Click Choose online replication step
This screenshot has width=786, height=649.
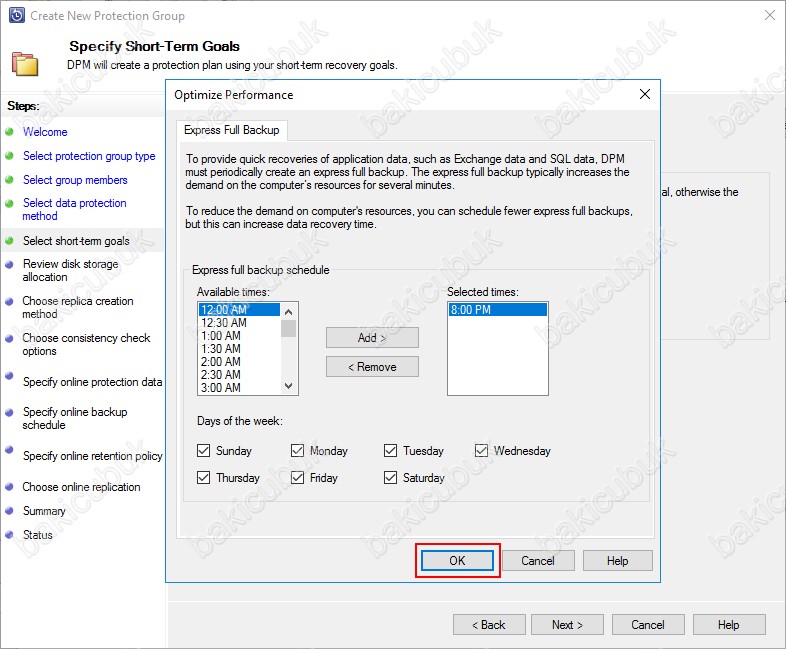(x=81, y=487)
